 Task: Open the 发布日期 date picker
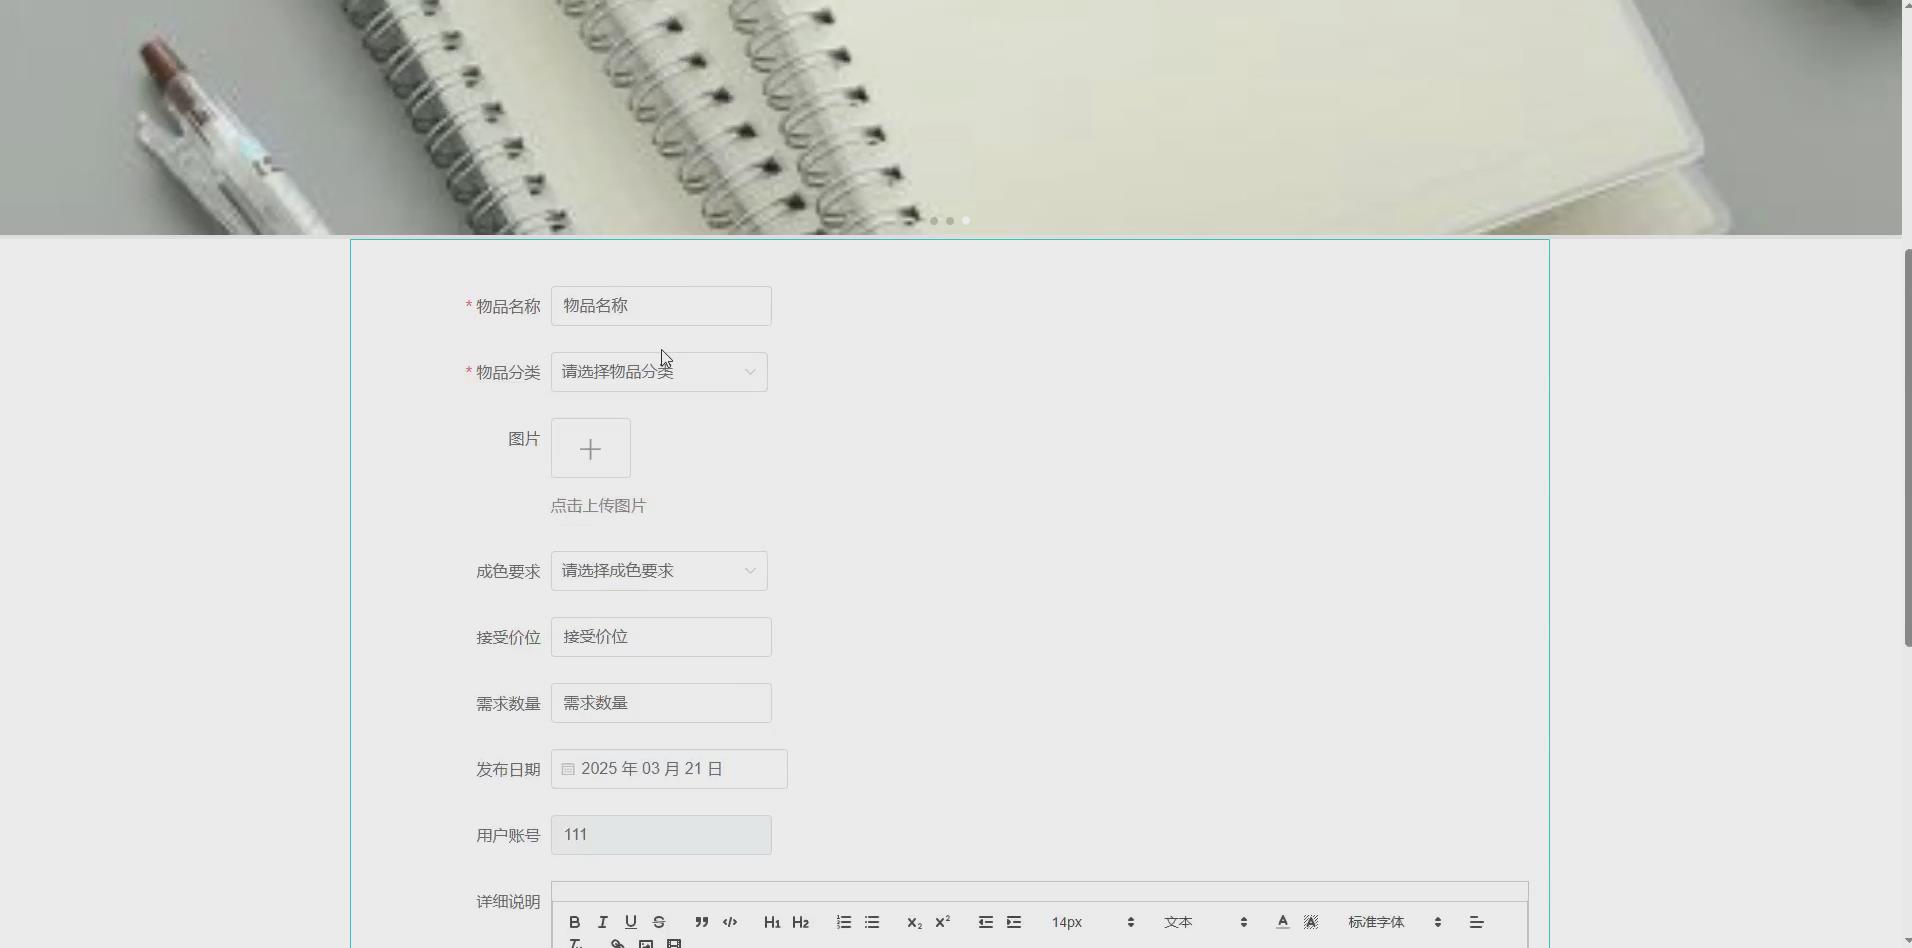(668, 768)
